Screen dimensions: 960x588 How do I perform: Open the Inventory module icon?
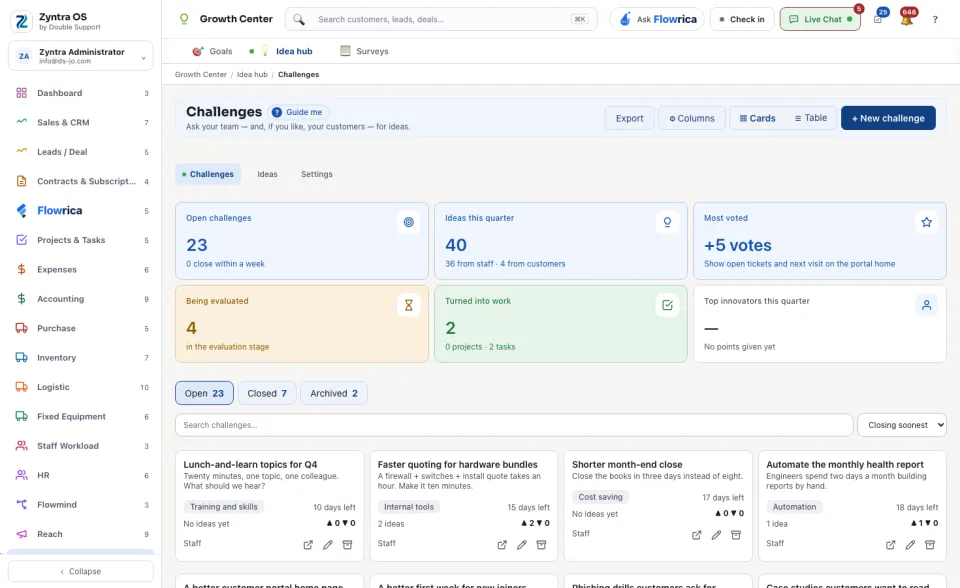click(21, 358)
